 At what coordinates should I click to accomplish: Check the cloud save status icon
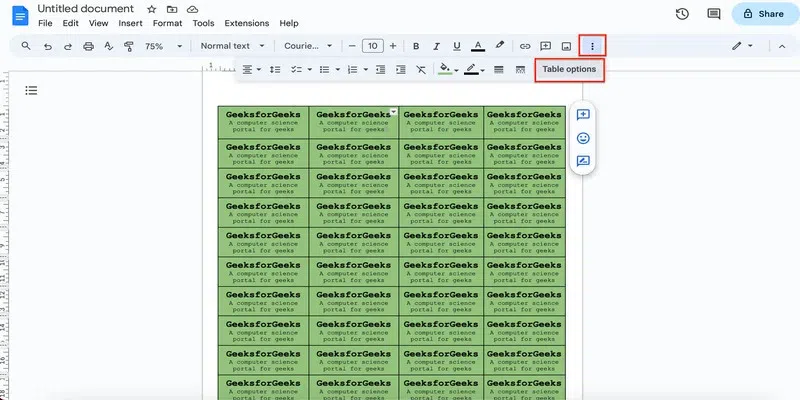[x=192, y=9]
